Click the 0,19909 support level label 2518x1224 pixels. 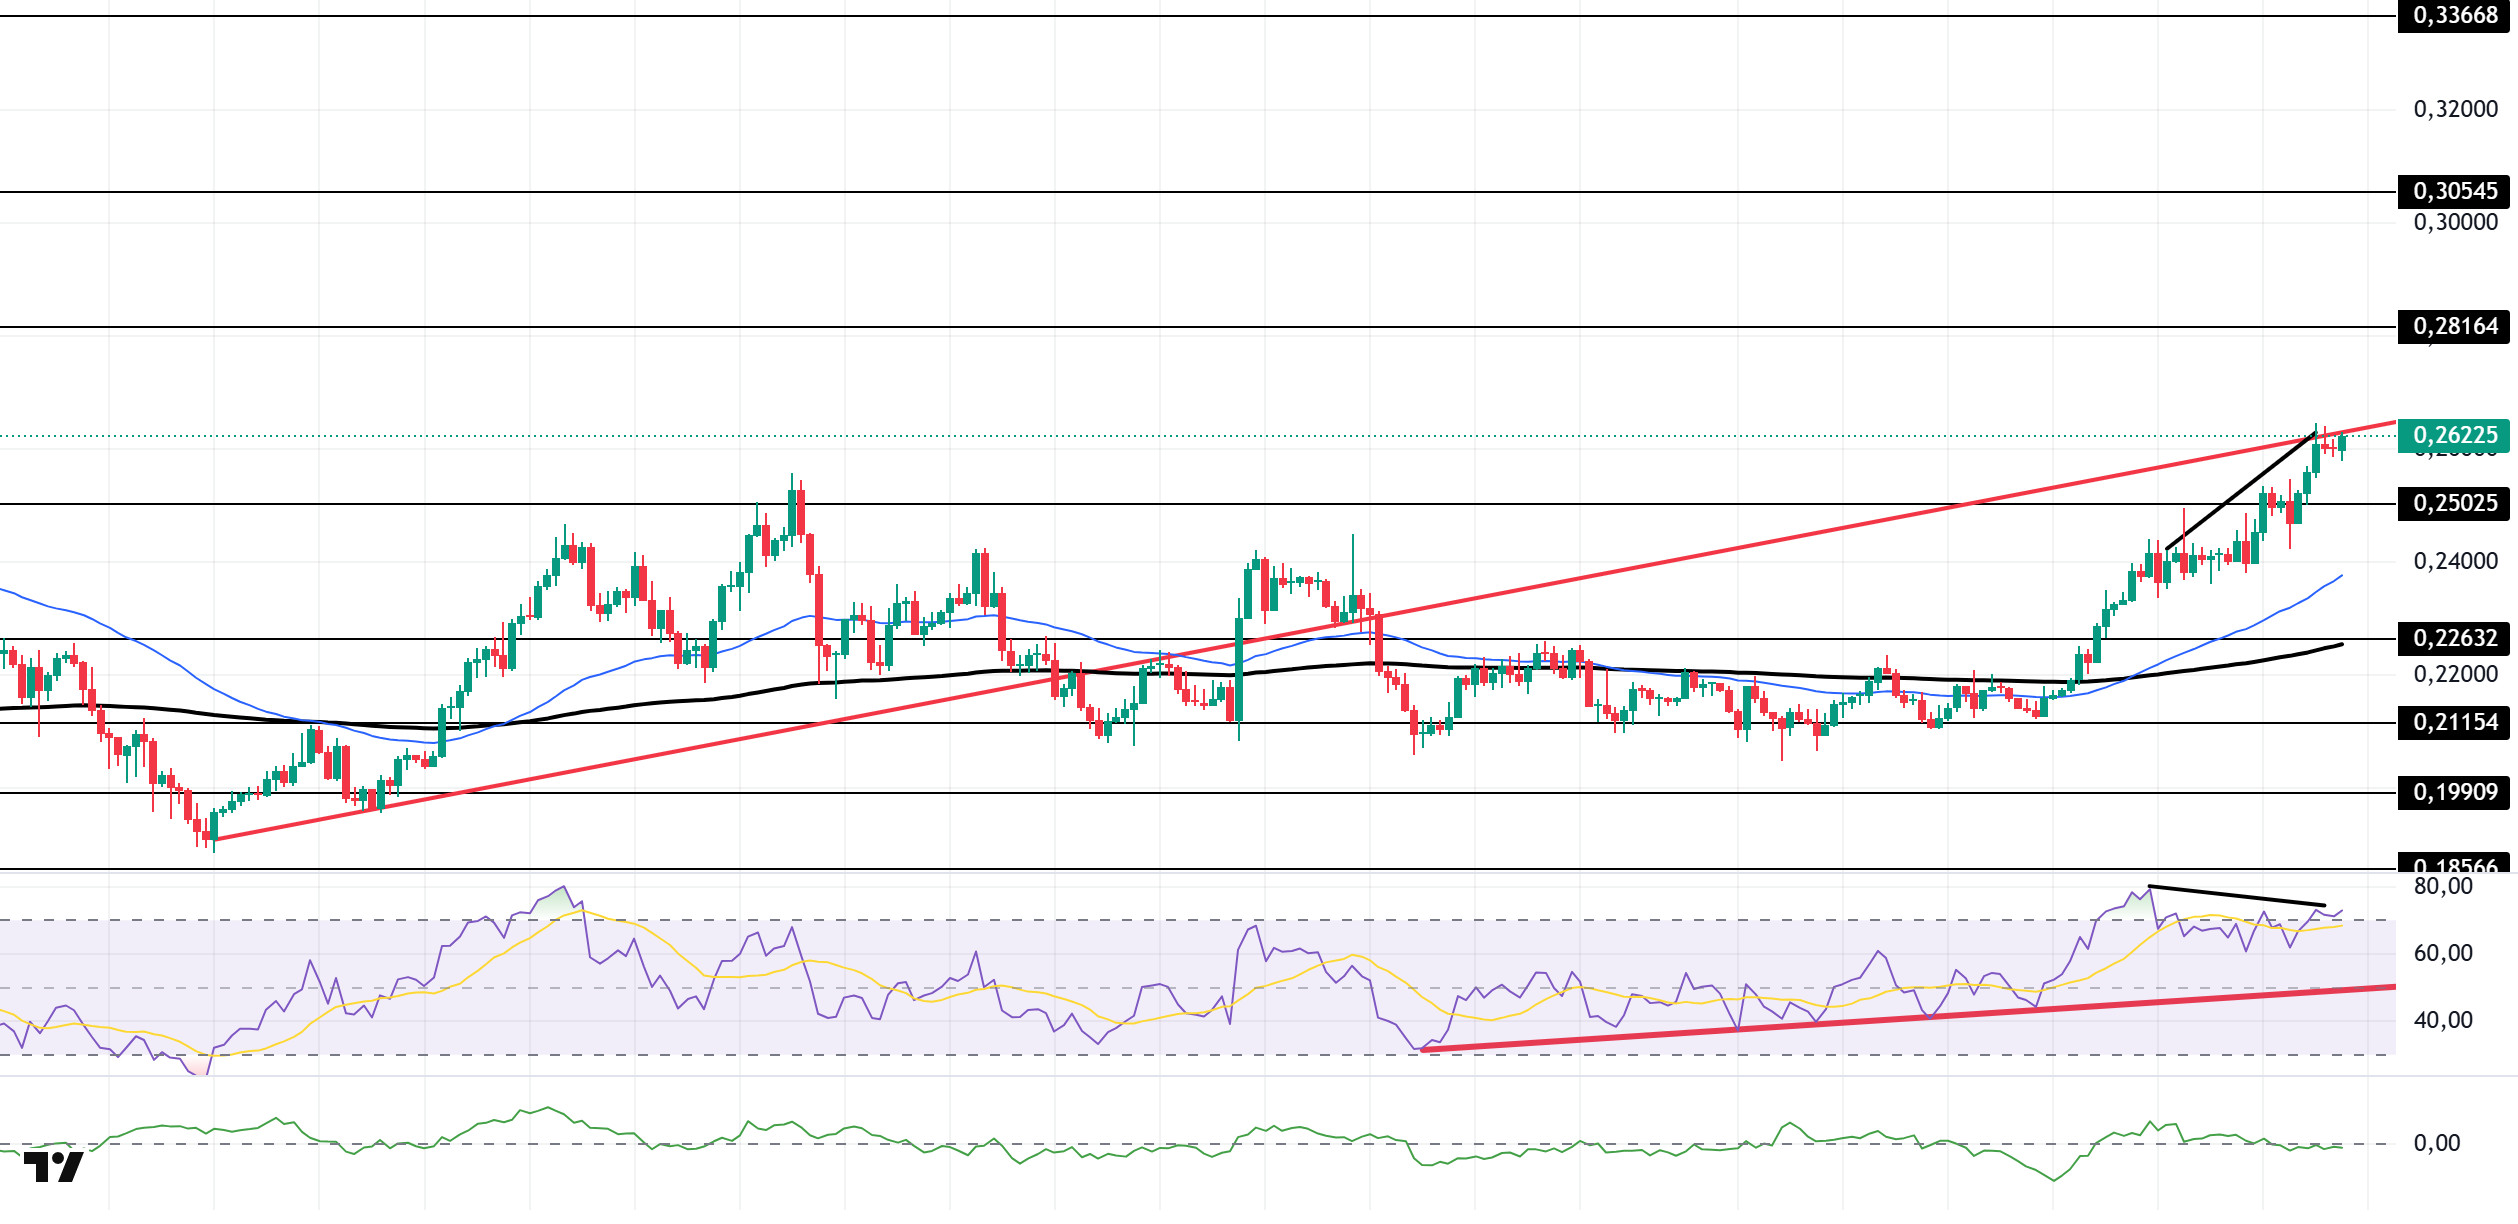pyautogui.click(x=2453, y=792)
